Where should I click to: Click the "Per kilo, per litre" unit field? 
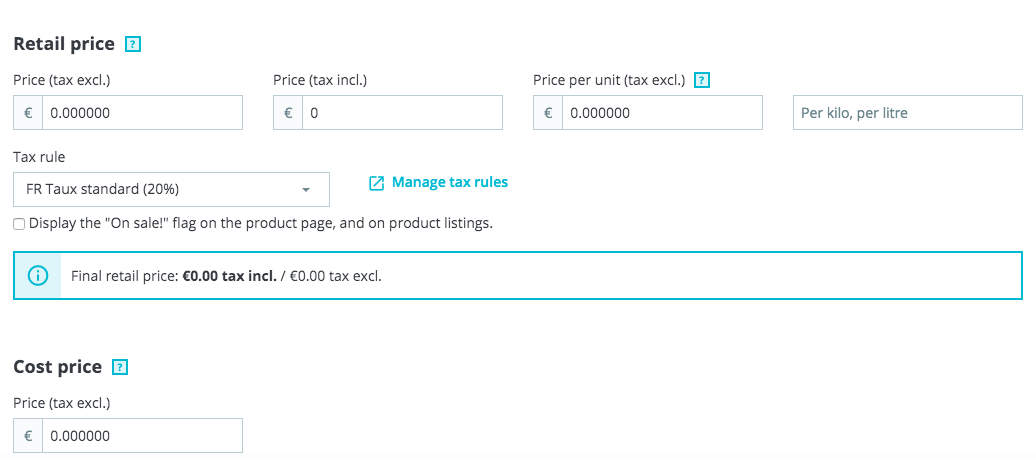(x=908, y=113)
